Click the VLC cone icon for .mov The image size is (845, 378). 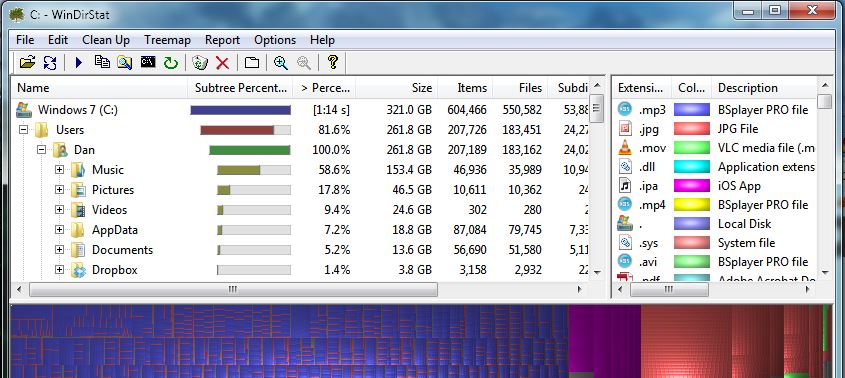point(625,148)
